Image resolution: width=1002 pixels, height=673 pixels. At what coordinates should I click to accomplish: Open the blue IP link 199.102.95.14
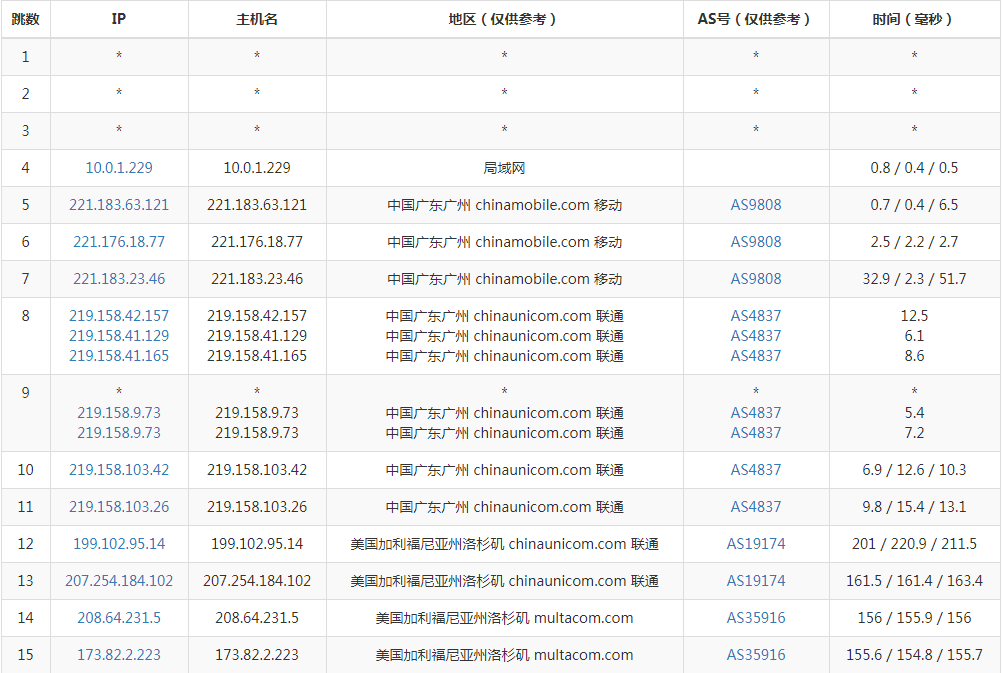pos(119,544)
